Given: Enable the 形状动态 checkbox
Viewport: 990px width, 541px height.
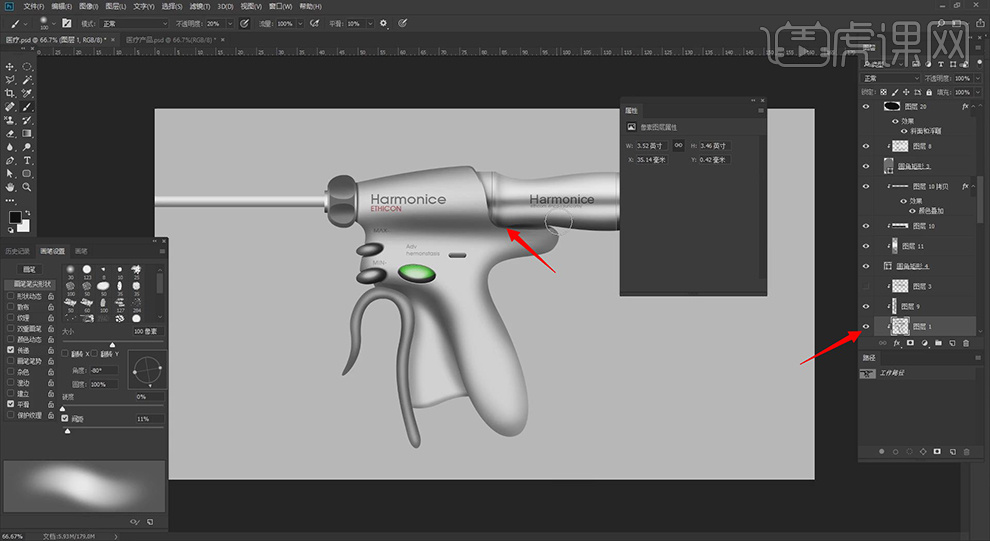Looking at the screenshot, I should tap(11, 296).
